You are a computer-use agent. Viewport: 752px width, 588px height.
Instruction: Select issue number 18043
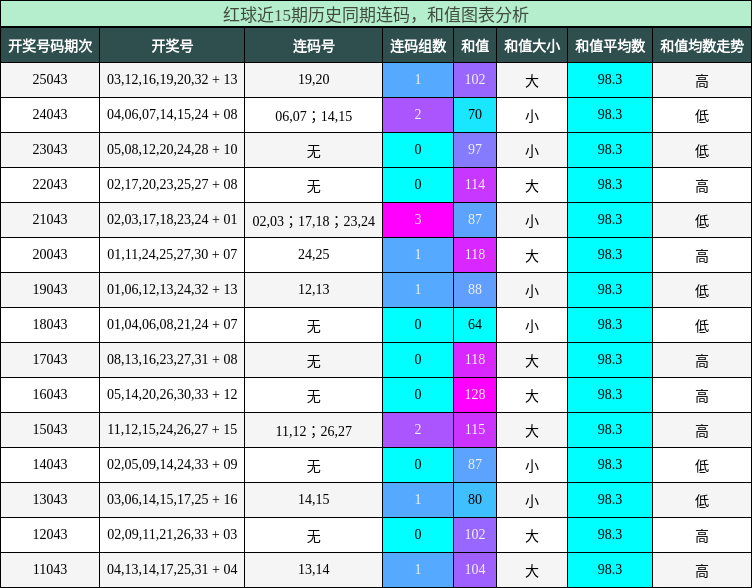tap(50, 324)
